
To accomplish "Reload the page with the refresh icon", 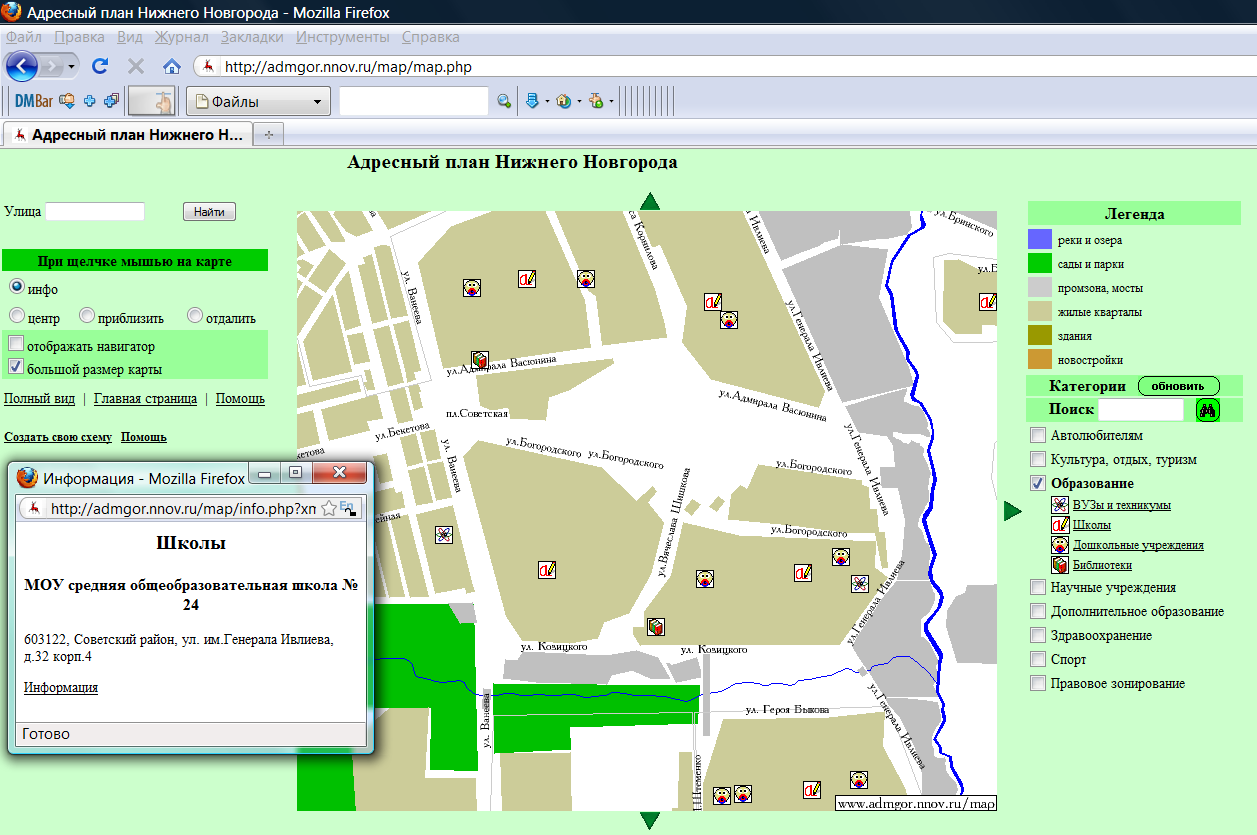I will pyautogui.click(x=100, y=67).
